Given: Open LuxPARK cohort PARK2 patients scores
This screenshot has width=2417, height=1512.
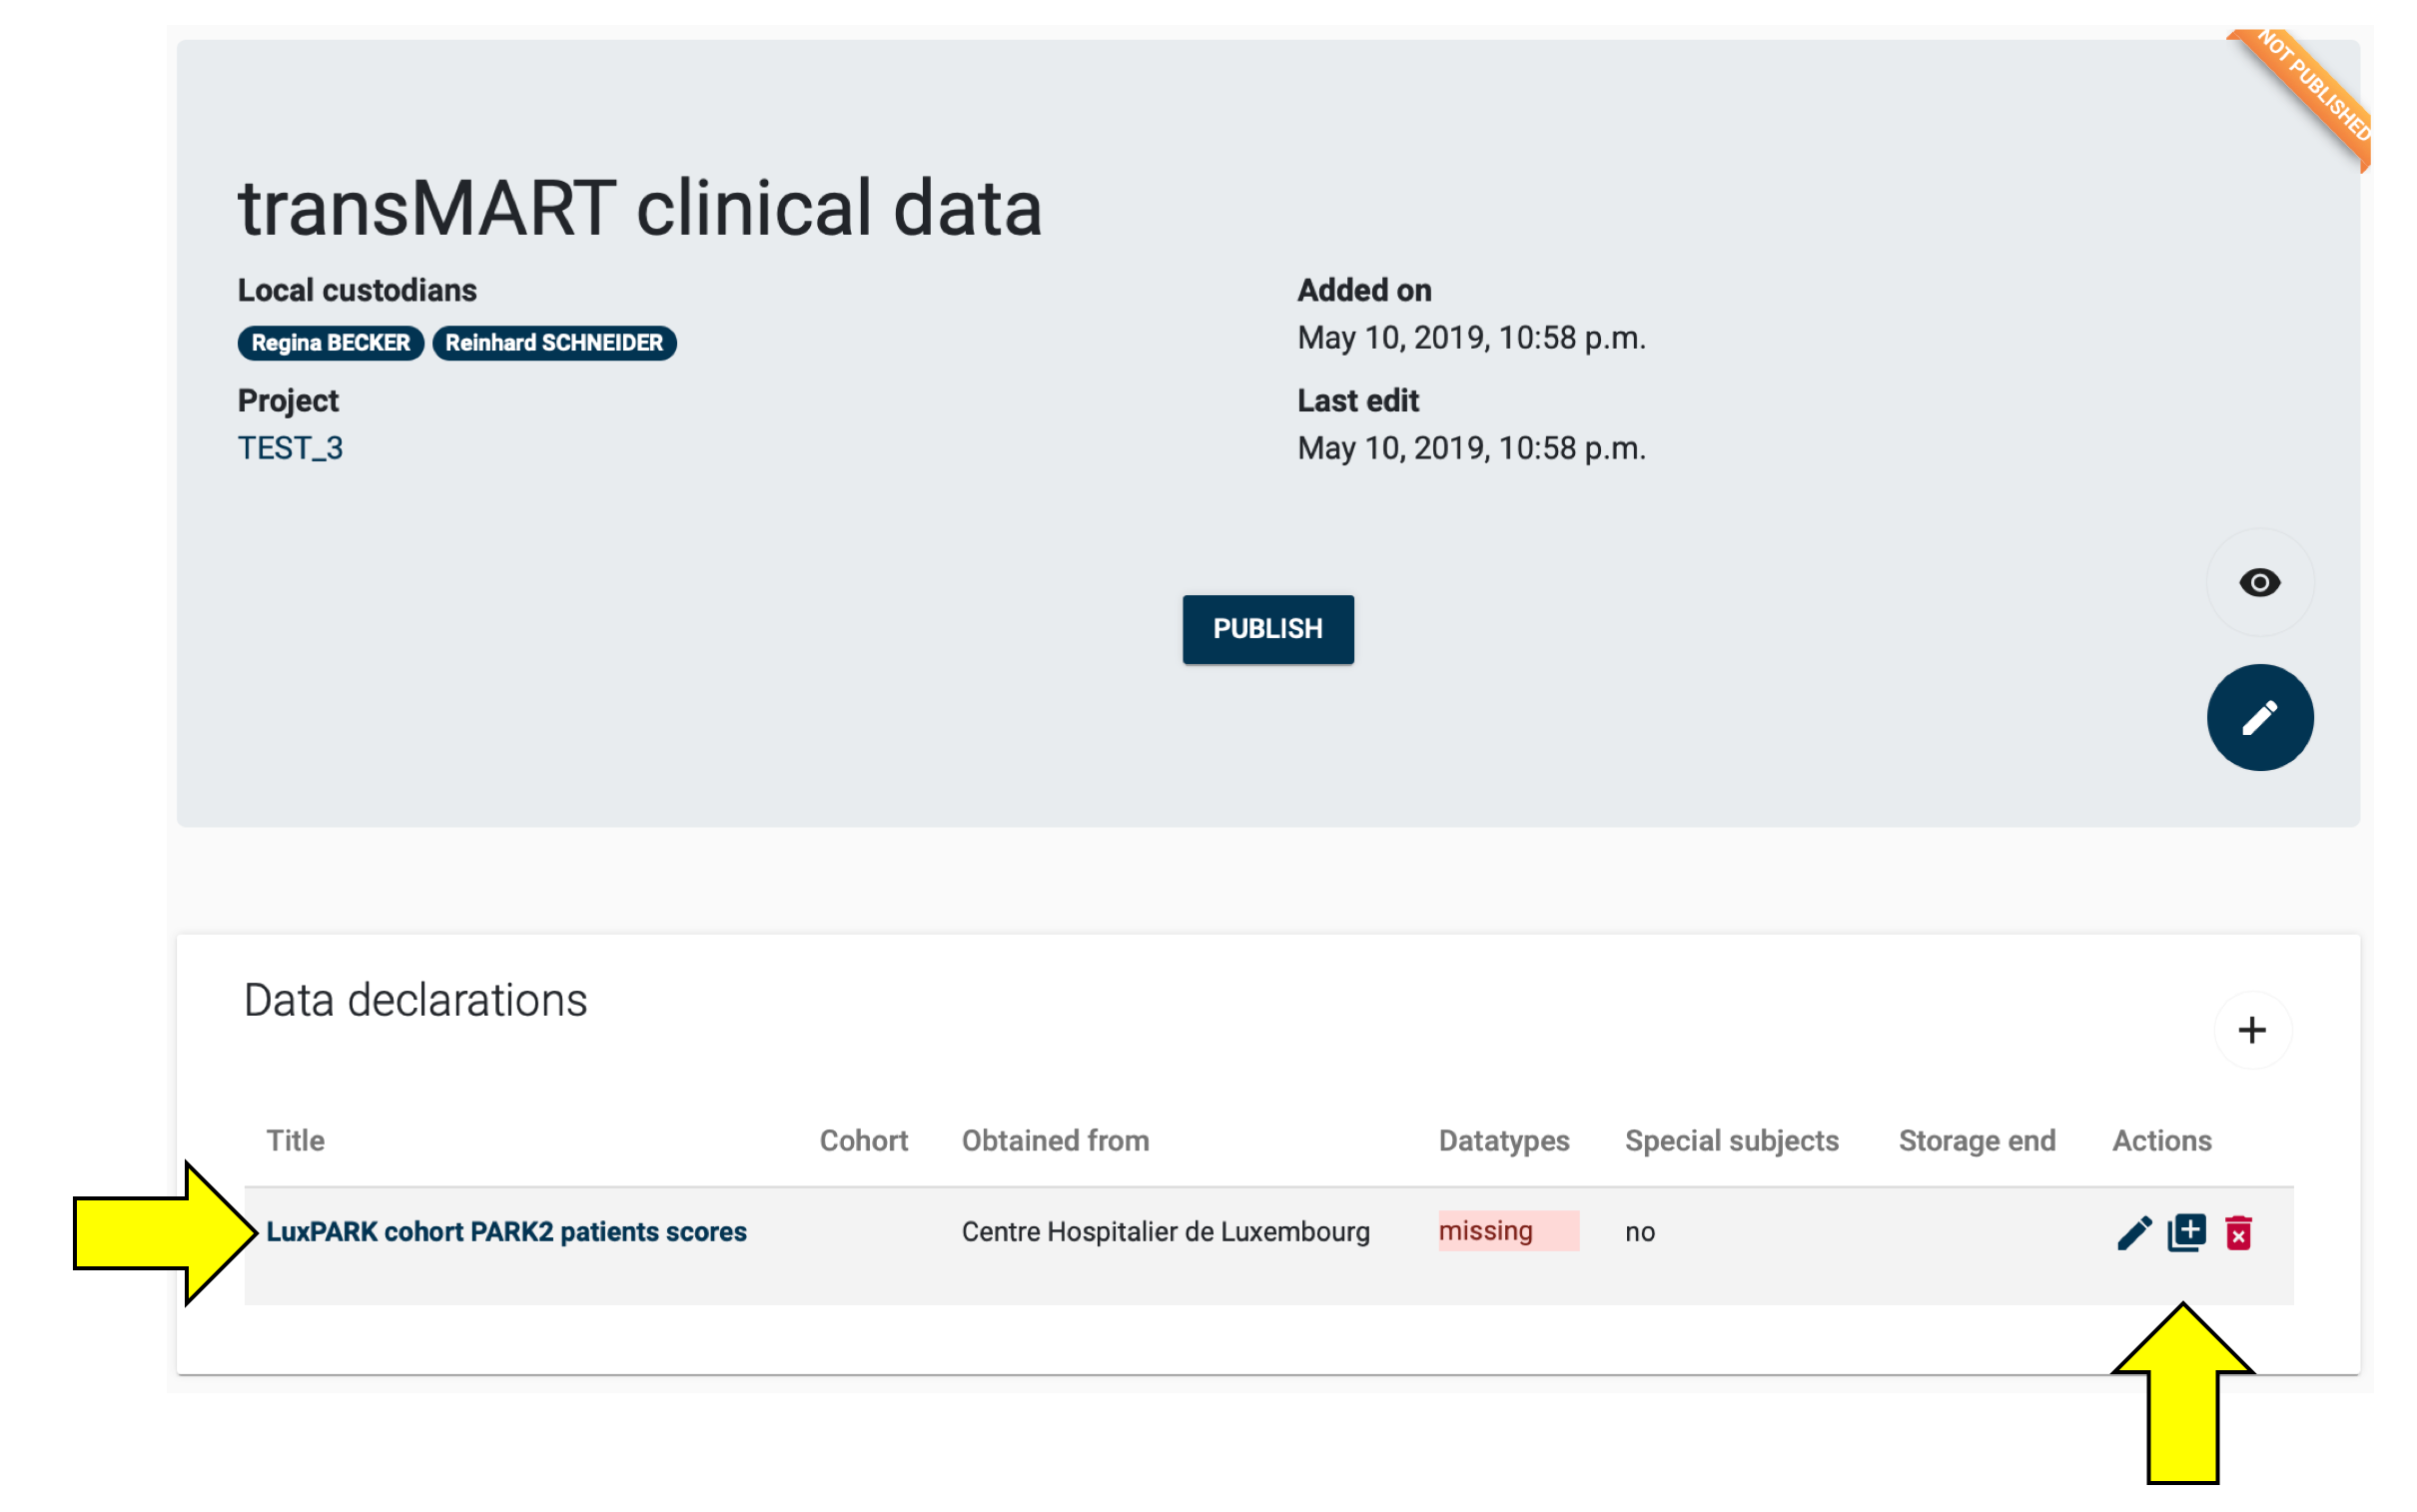Looking at the screenshot, I should (506, 1231).
